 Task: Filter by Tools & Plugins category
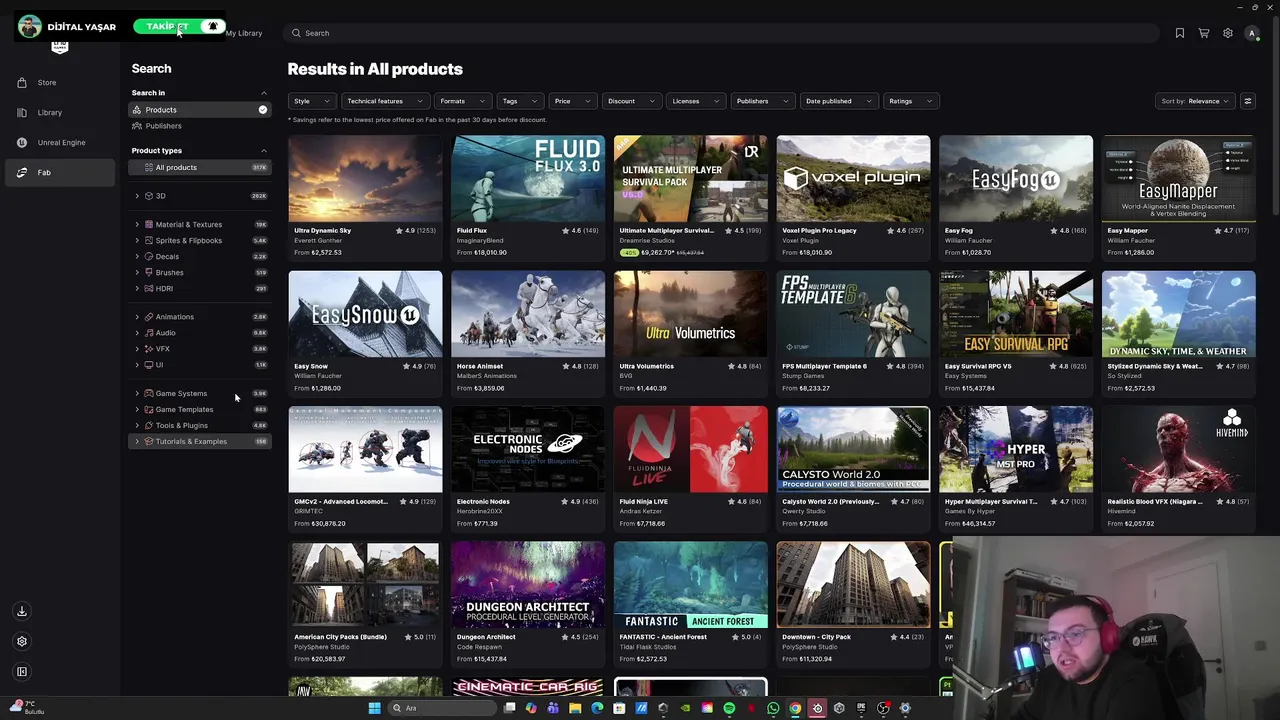[x=181, y=425]
